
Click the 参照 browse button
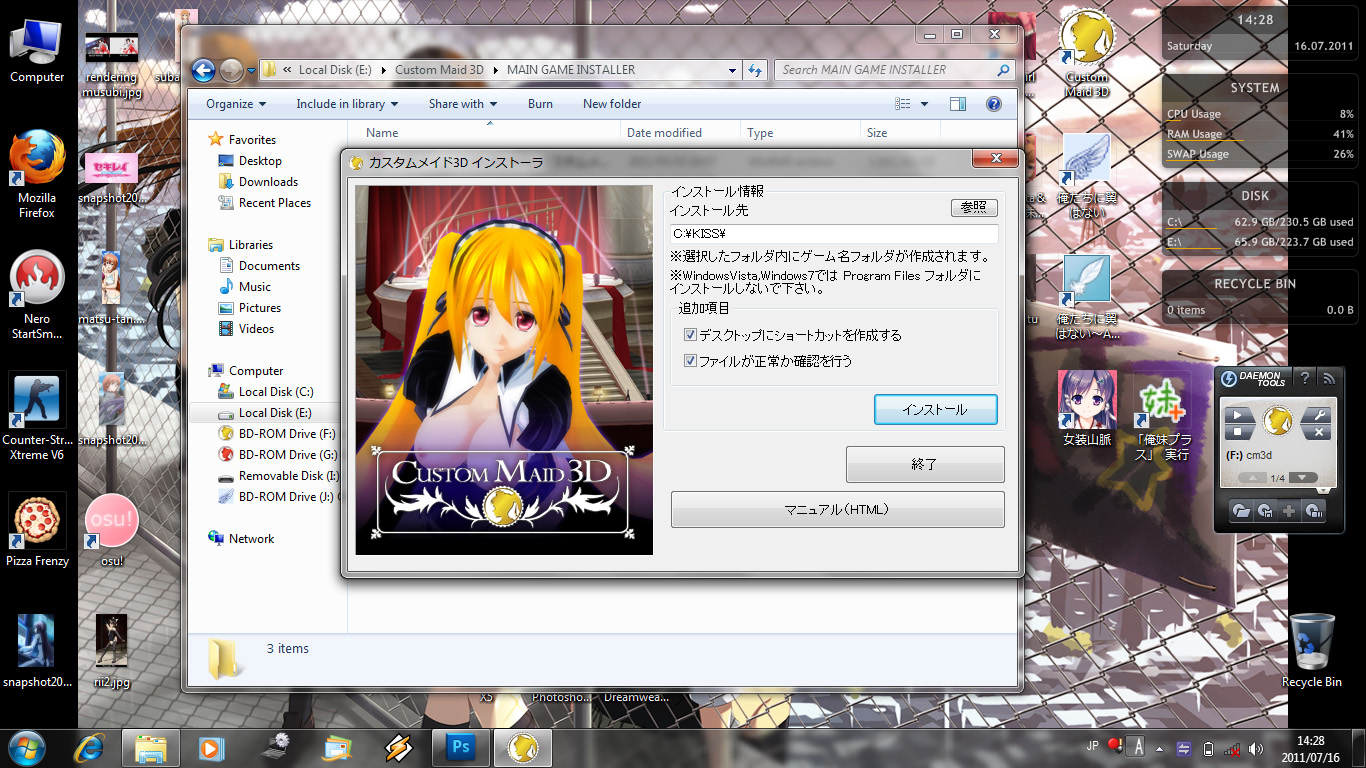pyautogui.click(x=974, y=208)
